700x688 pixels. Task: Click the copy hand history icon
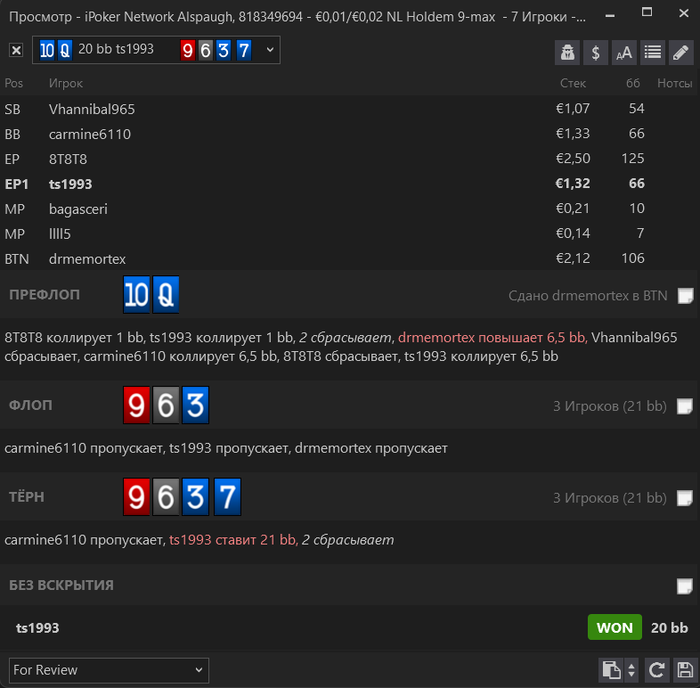[612, 670]
